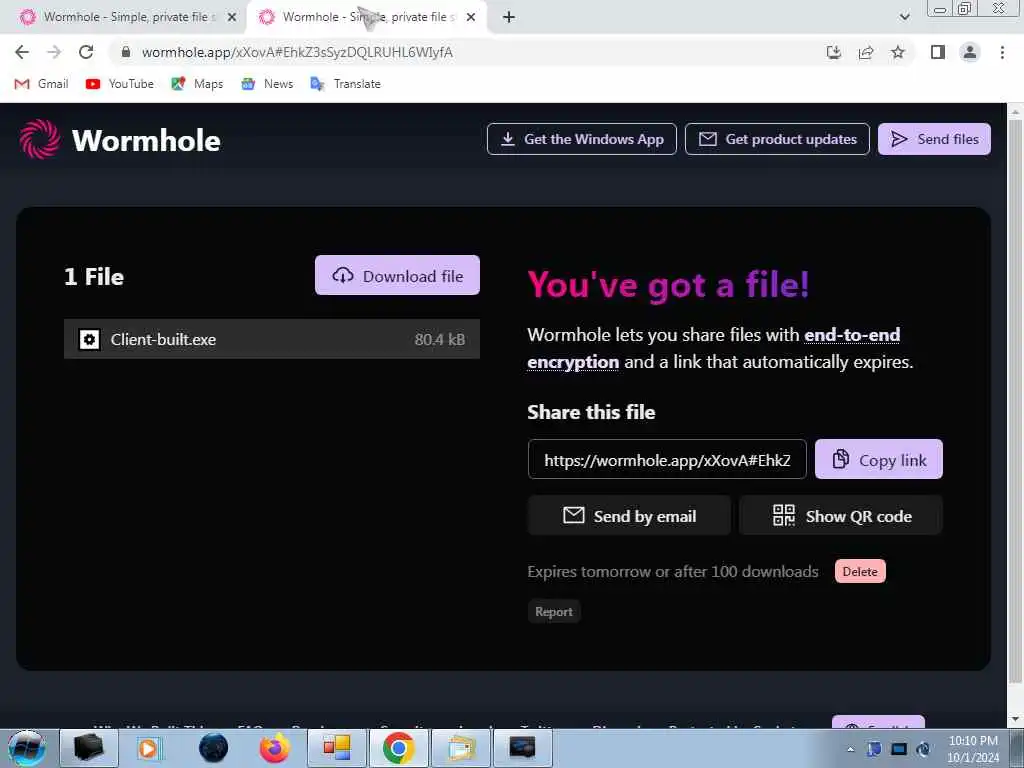1024x768 pixels.
Task: Open the file folders taskbar icon
Action: pos(461,748)
